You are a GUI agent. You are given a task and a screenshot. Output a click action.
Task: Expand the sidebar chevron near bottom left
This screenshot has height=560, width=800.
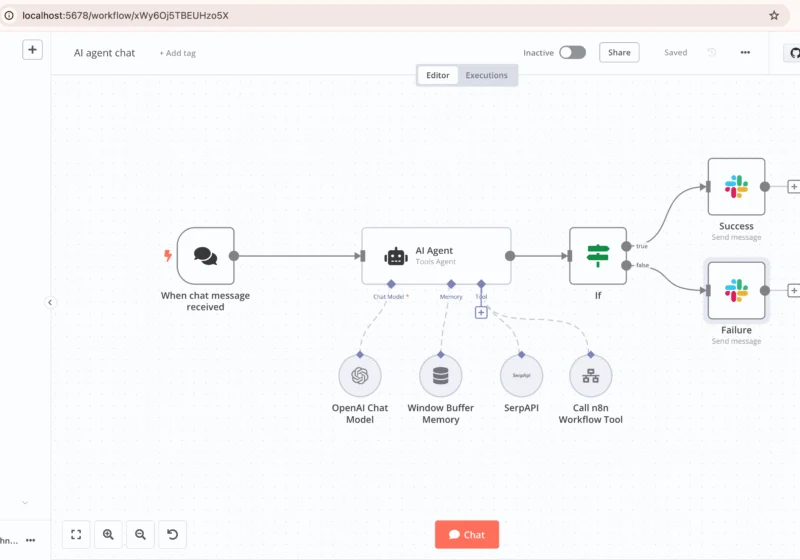tap(25, 502)
